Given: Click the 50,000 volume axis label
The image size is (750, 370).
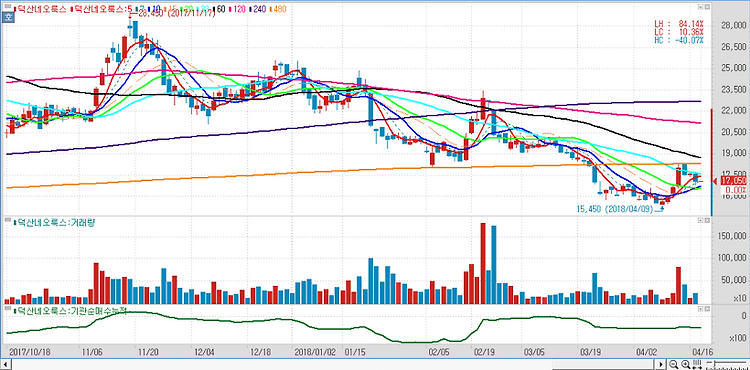Looking at the screenshot, I should pyautogui.click(x=735, y=280).
